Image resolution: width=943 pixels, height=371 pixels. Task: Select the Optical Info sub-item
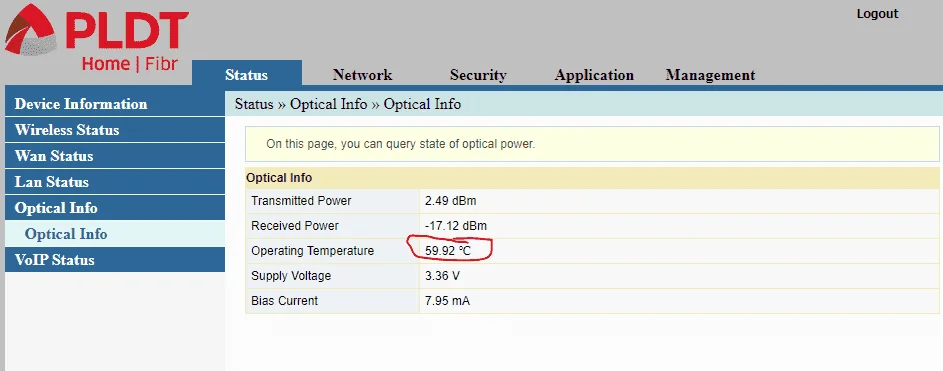point(115,233)
